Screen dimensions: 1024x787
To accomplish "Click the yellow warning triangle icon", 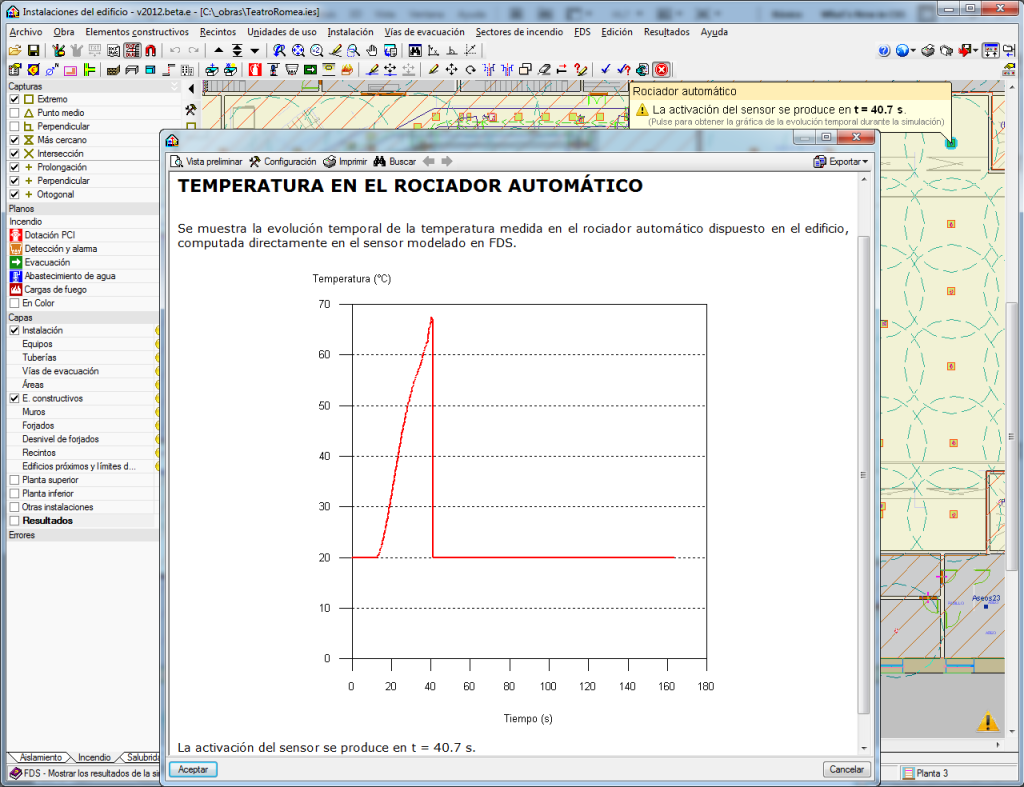I will 988,722.
